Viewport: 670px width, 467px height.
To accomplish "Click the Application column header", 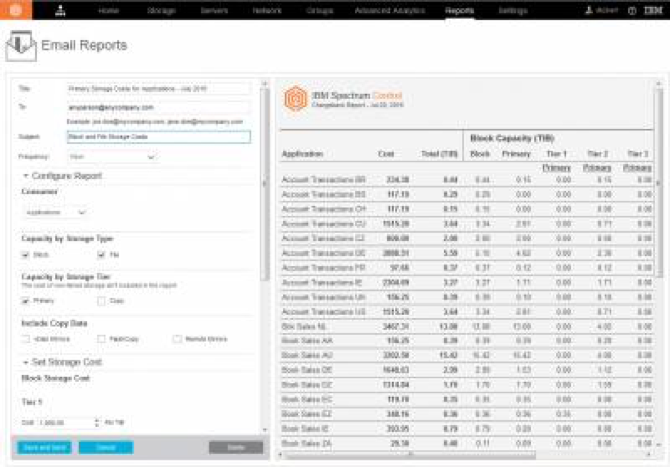I will [x=302, y=154].
